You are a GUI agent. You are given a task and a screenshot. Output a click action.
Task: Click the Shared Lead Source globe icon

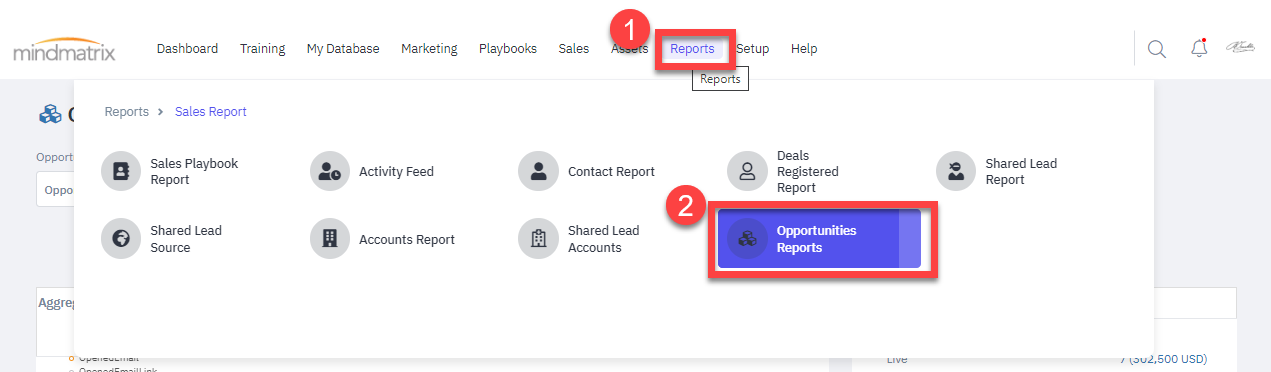tap(122, 238)
